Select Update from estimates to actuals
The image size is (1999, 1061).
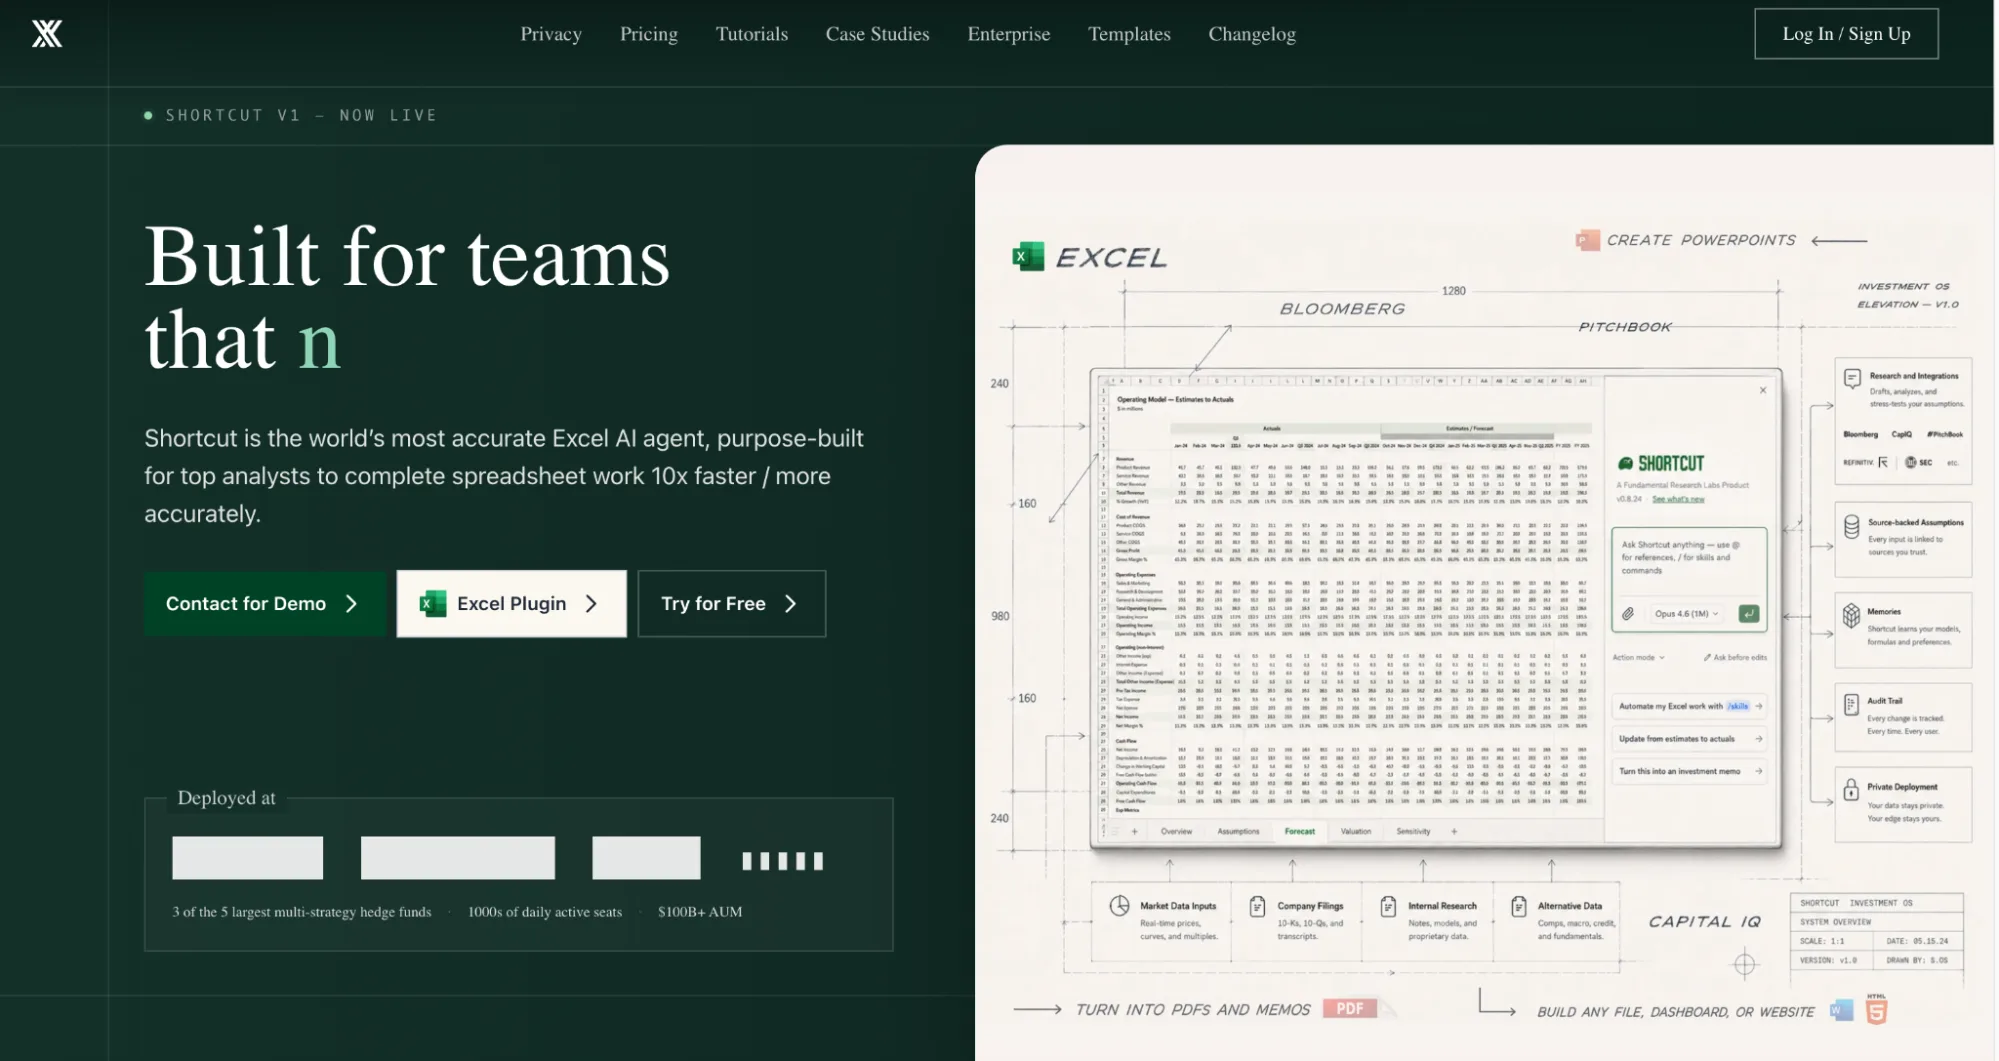pyautogui.click(x=1689, y=739)
